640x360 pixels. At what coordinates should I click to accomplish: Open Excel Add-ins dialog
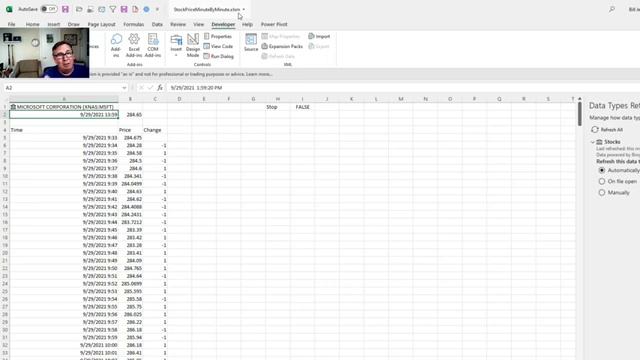coord(134,45)
